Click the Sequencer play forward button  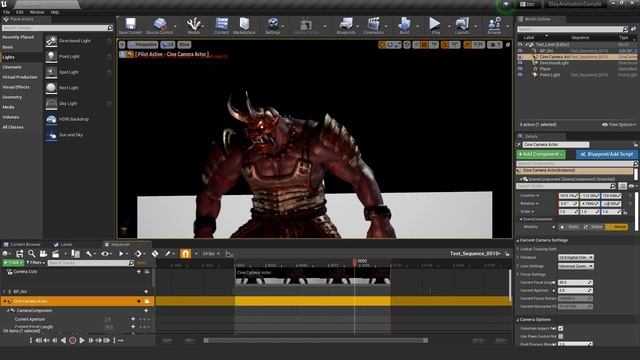82,340
